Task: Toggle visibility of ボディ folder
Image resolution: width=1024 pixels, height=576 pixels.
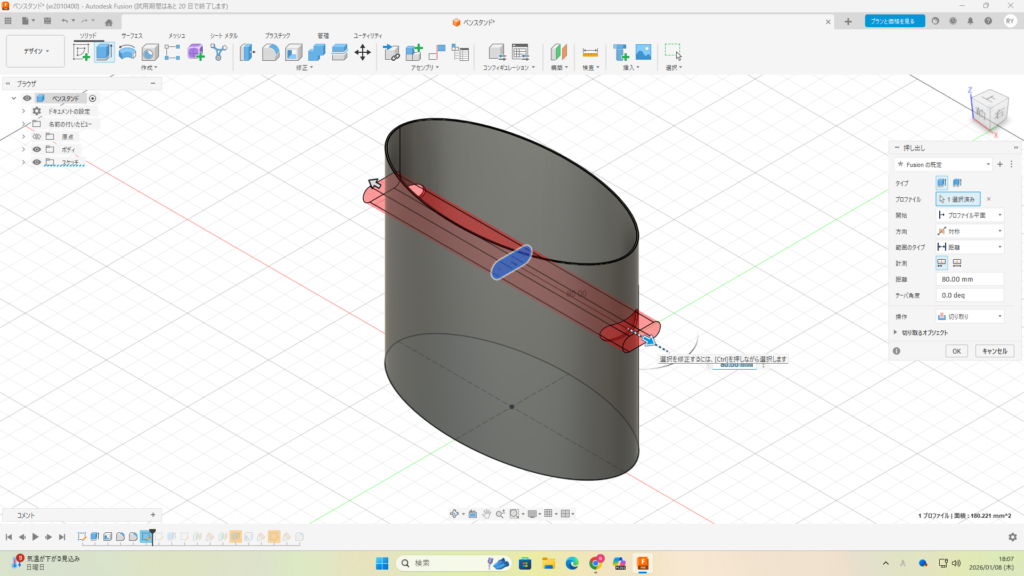Action: click(36, 149)
